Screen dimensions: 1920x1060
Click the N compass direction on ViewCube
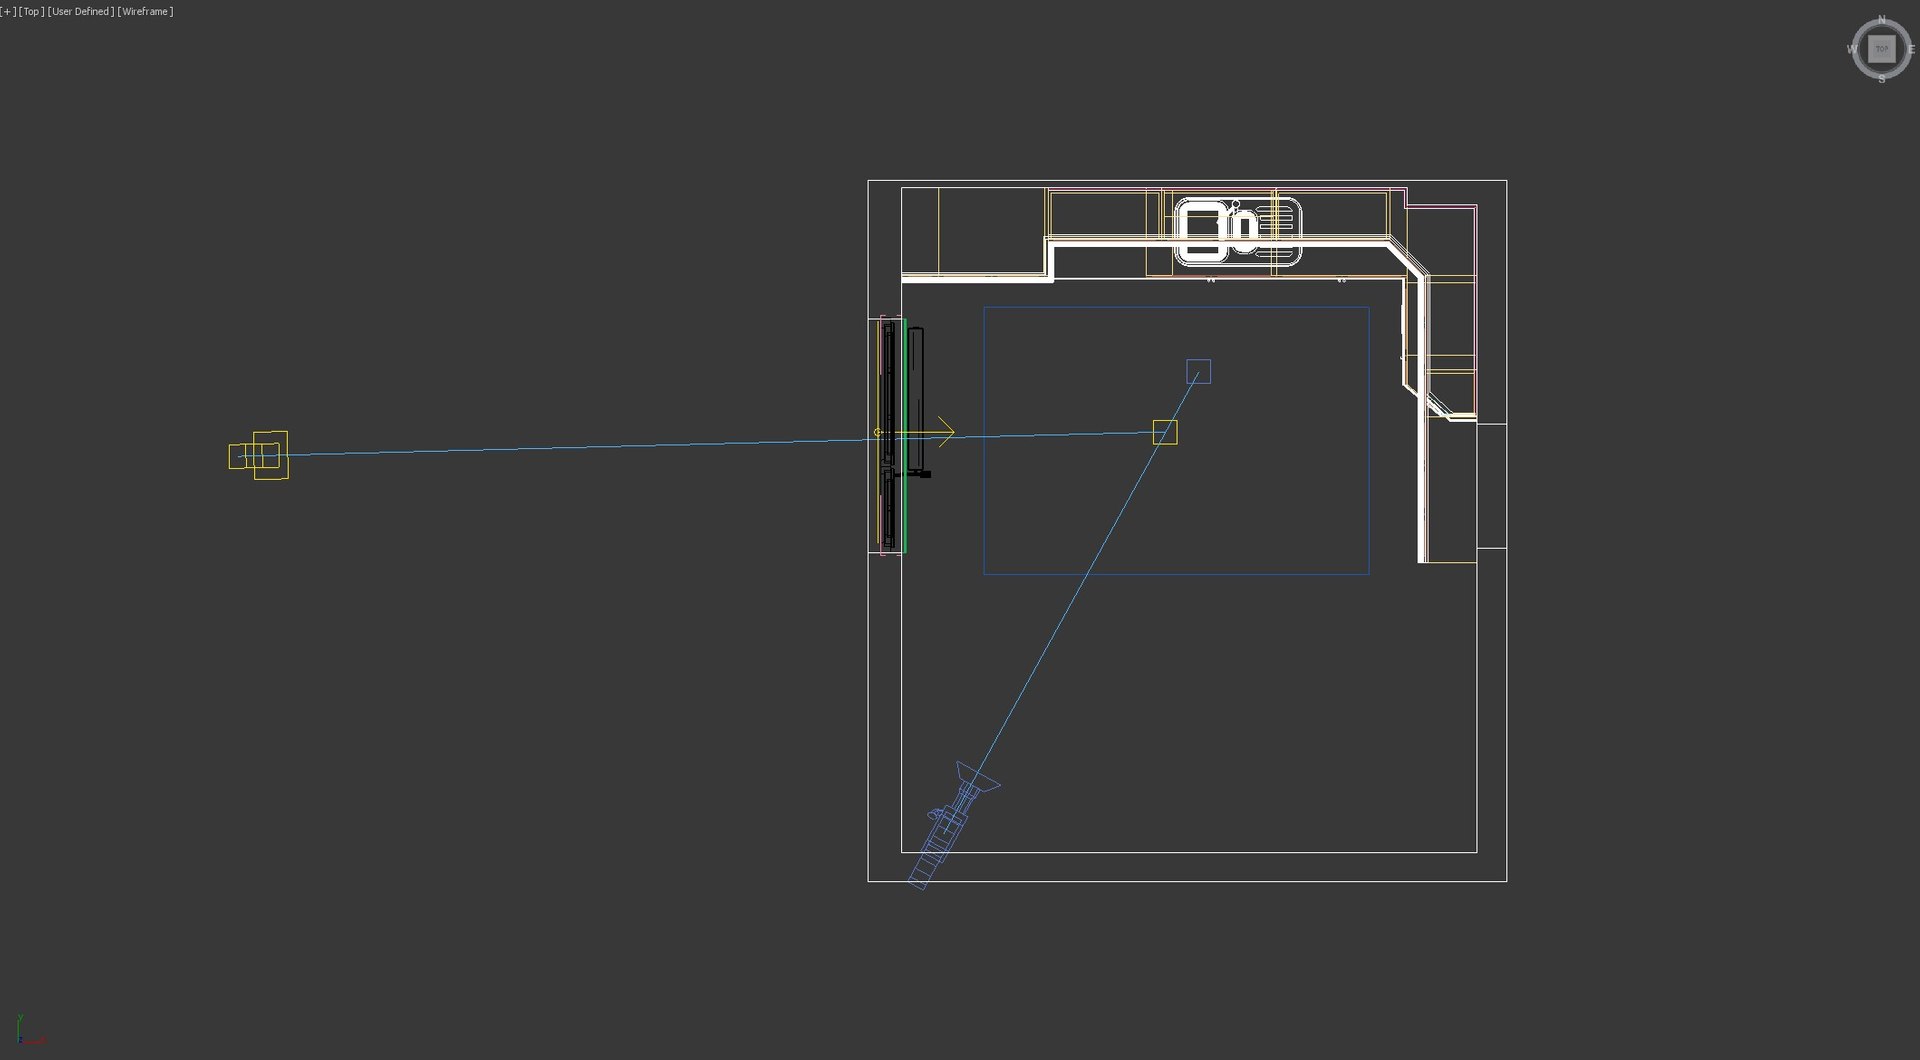(x=1881, y=20)
